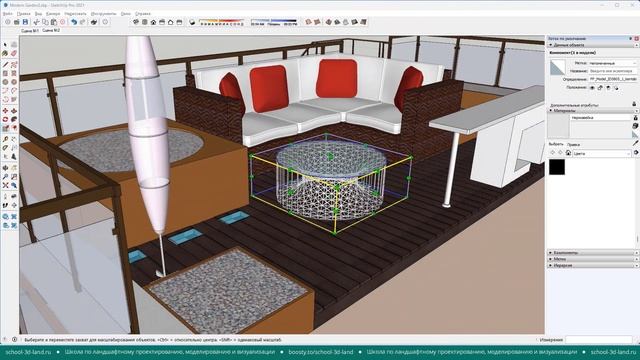Click the Redo arrow in toolbar

click(x=82, y=22)
